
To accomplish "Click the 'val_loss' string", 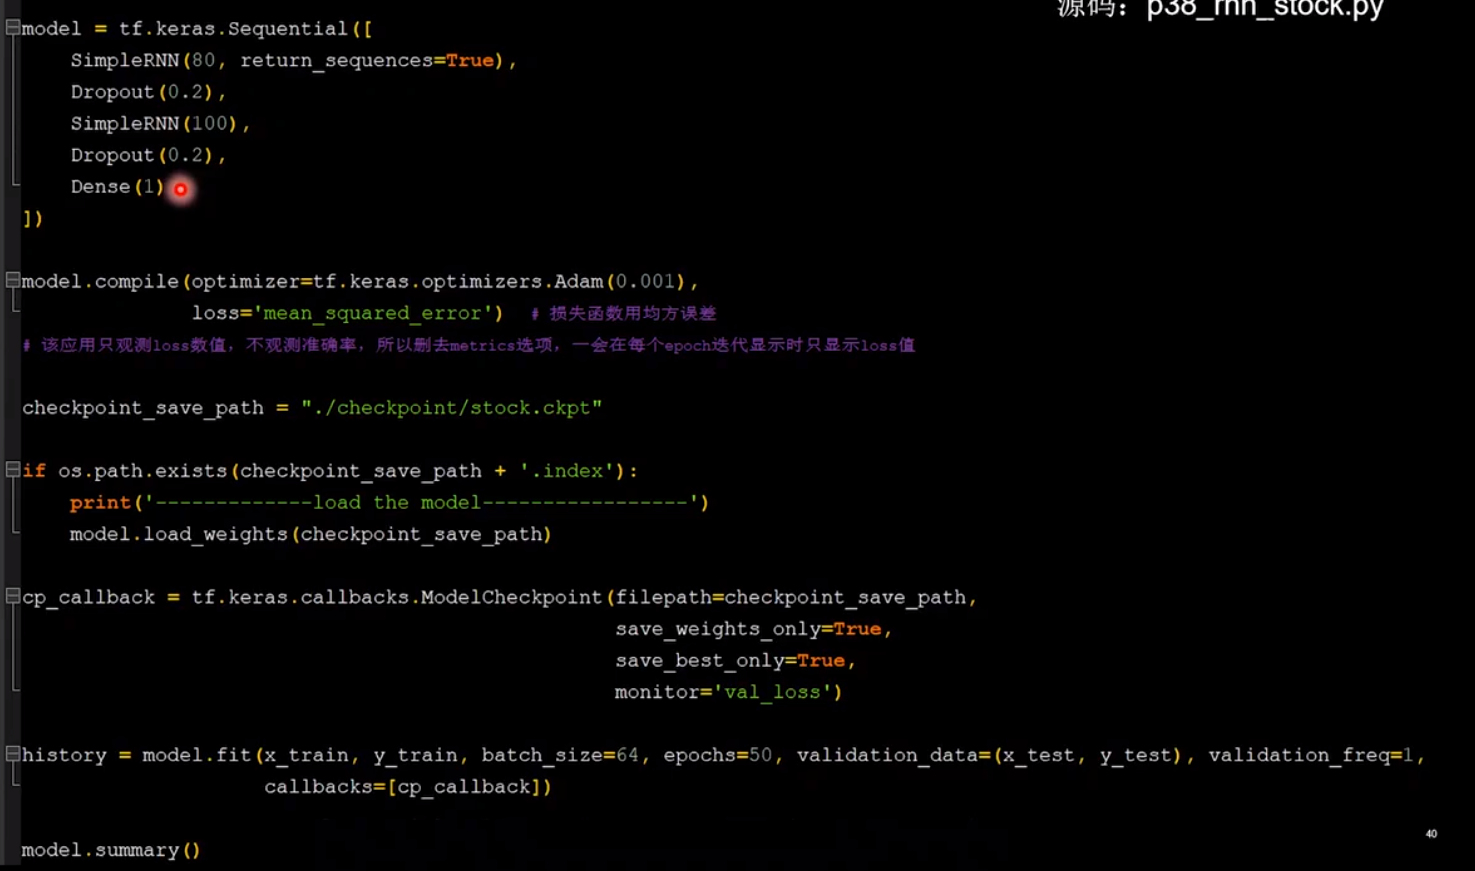I will [x=772, y=692].
